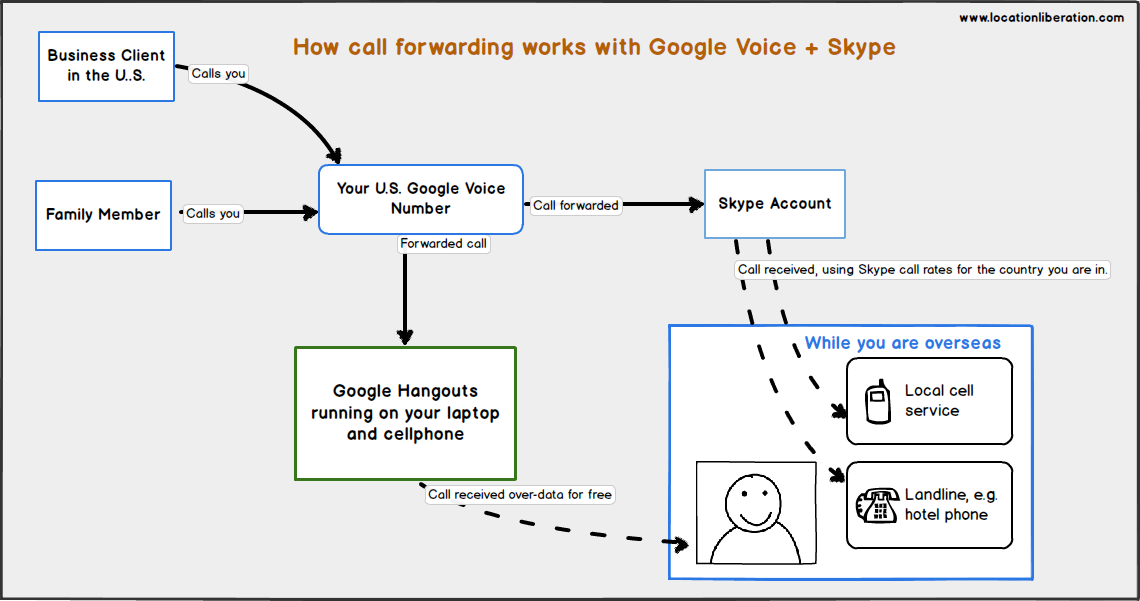The width and height of the screenshot is (1140, 601).
Task: Select the 'Forwarded call' label
Action: 443,243
